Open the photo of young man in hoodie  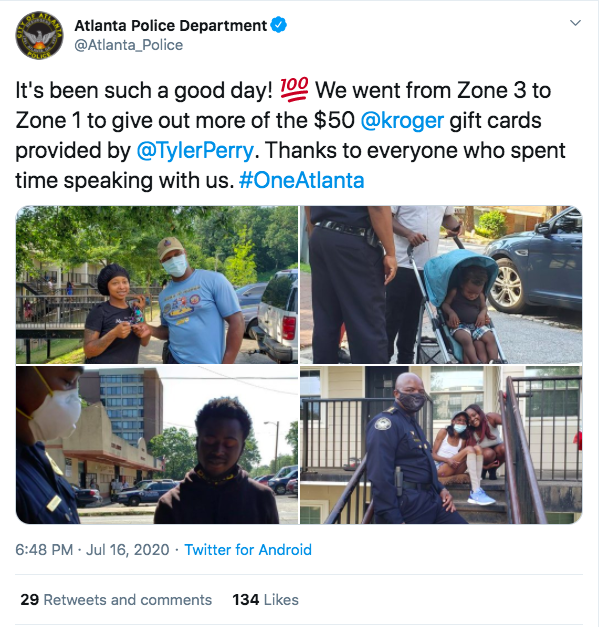157,445
